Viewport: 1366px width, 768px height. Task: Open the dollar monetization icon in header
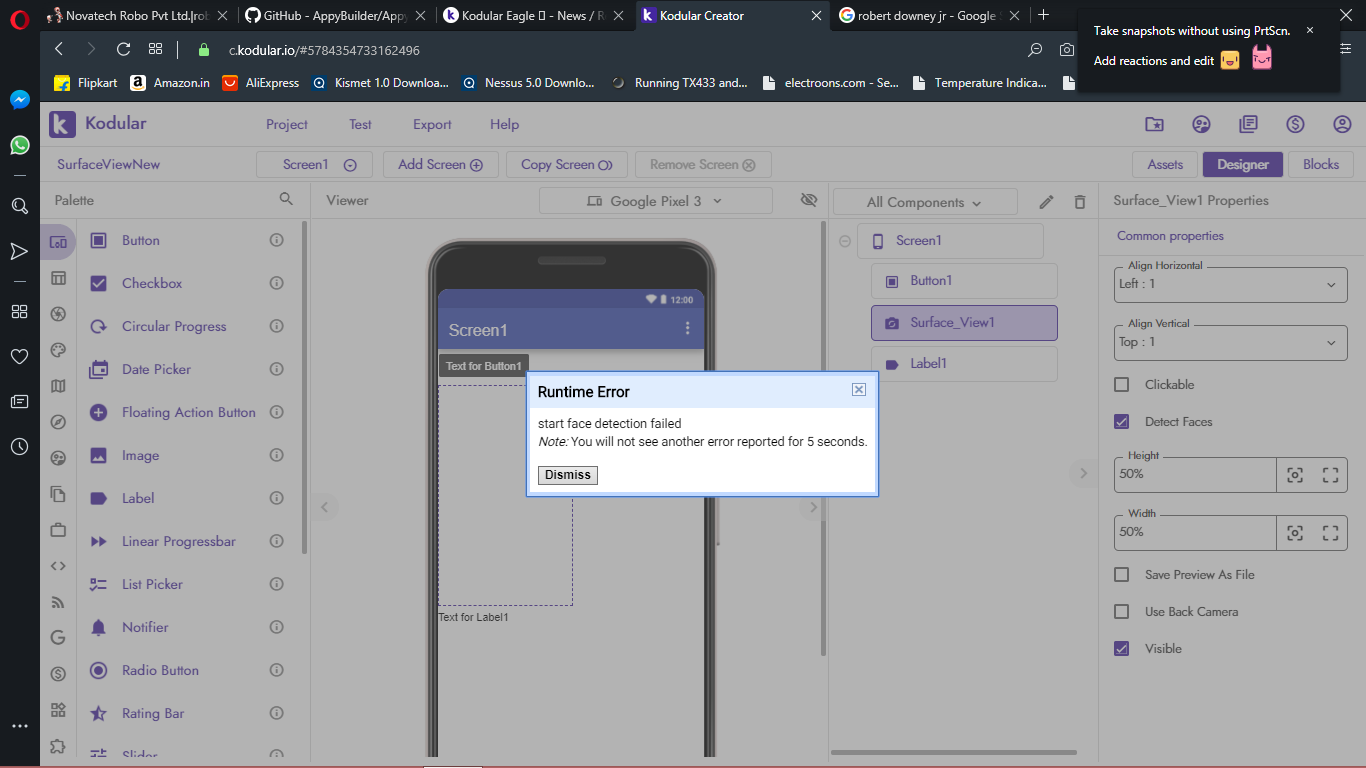[1295, 124]
